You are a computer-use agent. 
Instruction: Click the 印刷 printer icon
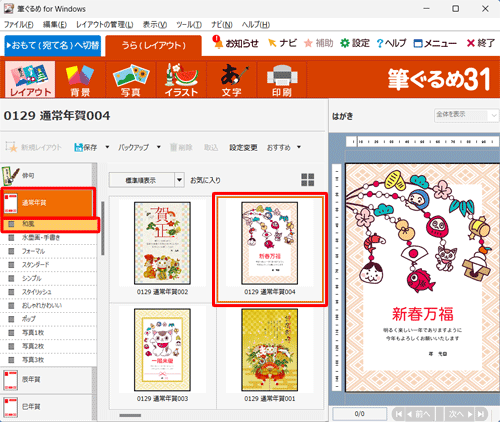pyautogui.click(x=282, y=79)
